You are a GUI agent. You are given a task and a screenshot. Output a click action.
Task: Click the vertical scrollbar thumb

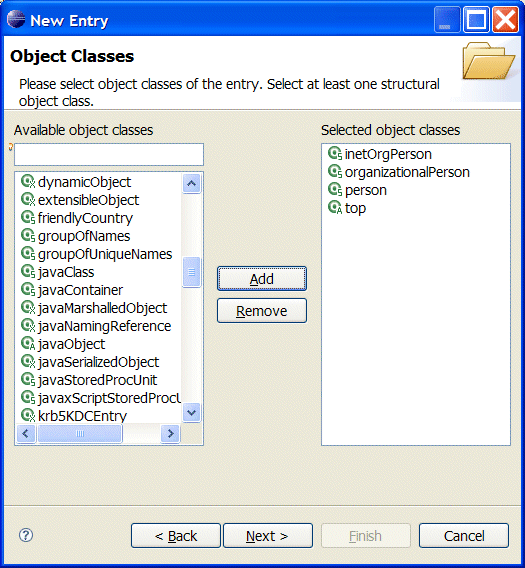pos(191,272)
